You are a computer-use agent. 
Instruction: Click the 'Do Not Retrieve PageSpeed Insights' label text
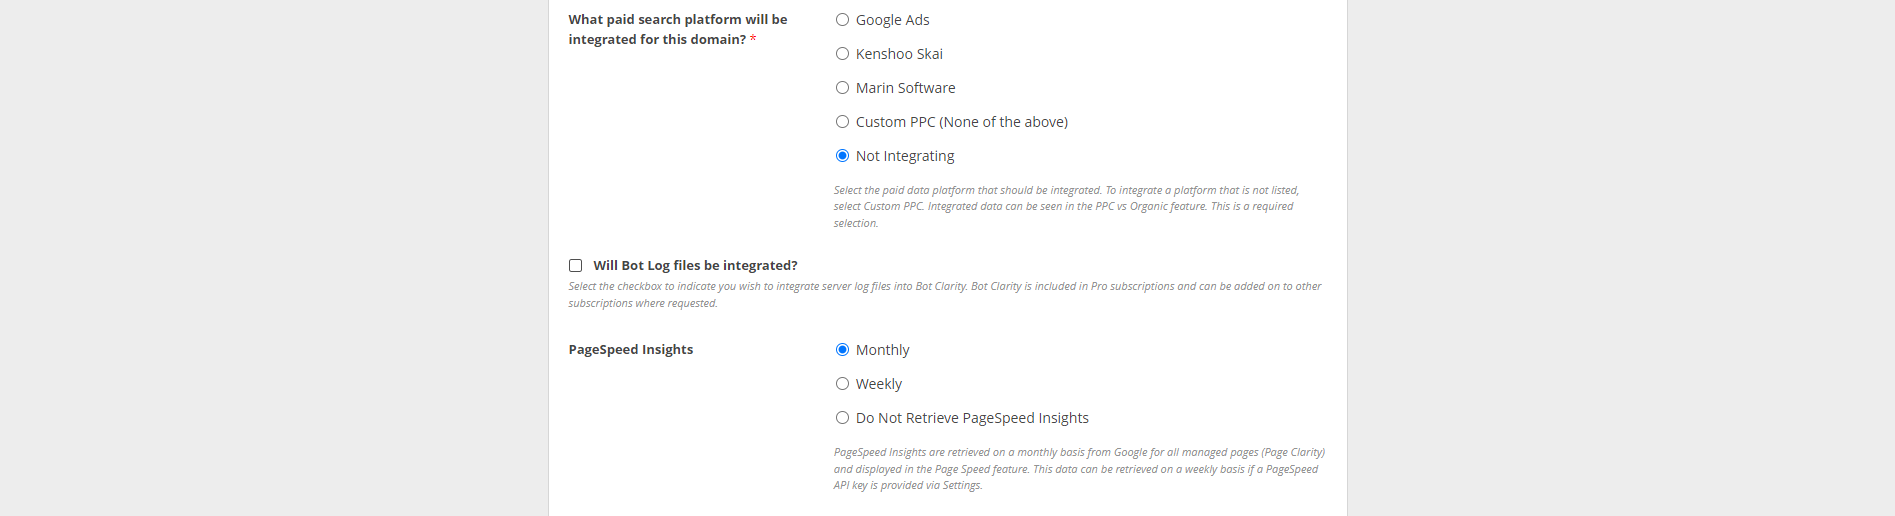[971, 418]
